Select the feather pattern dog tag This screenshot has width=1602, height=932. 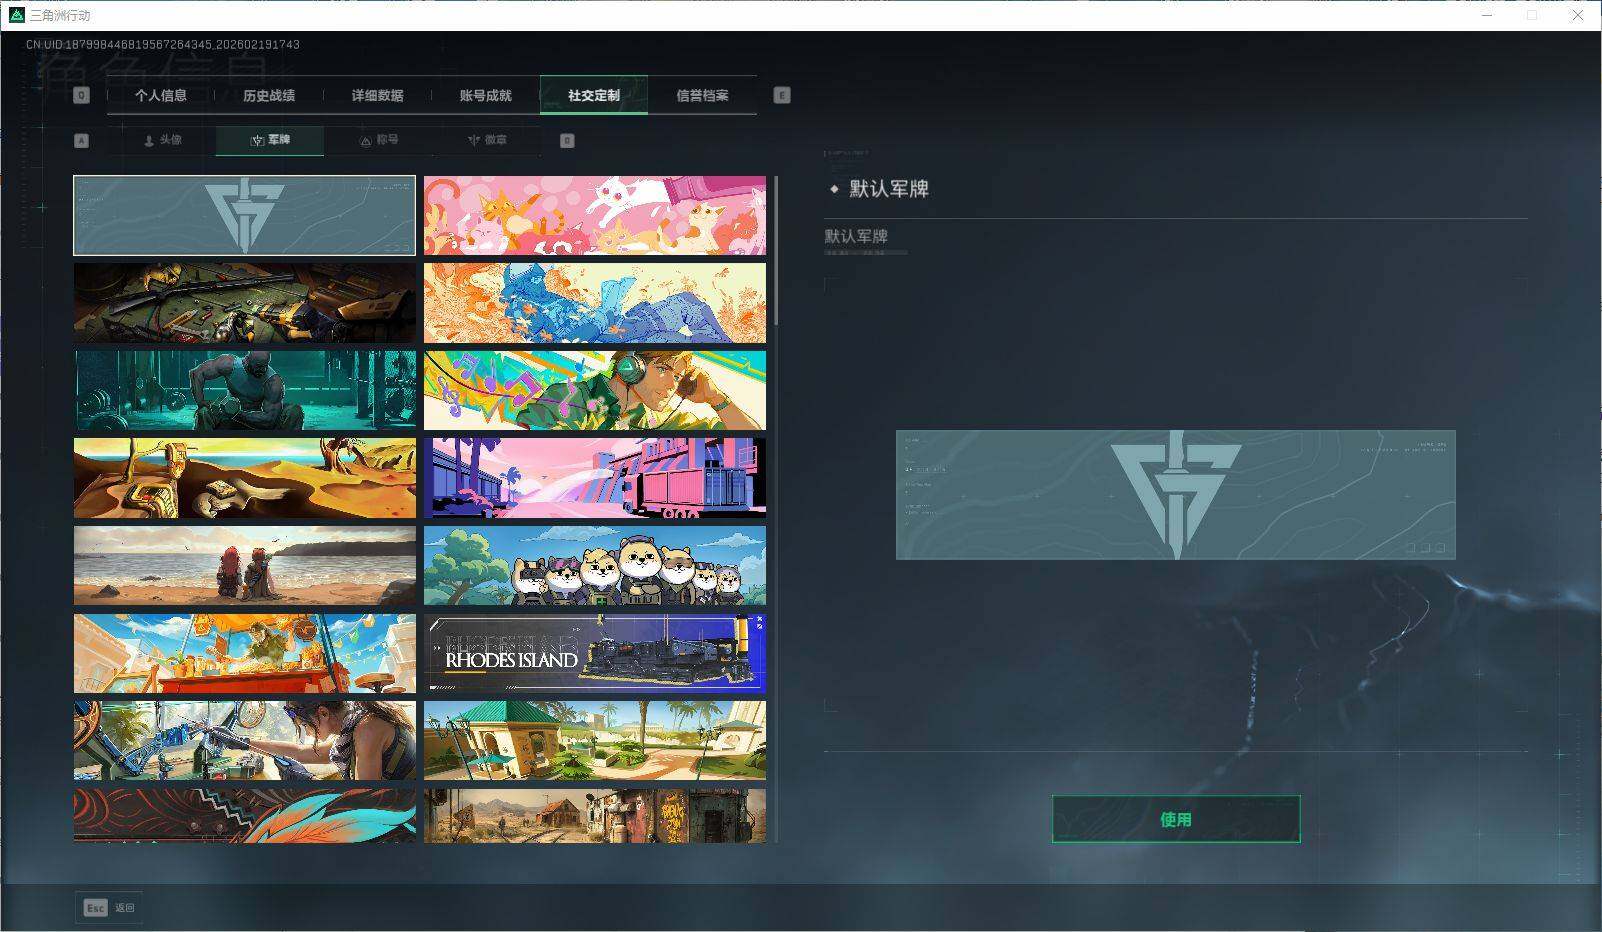tap(245, 816)
